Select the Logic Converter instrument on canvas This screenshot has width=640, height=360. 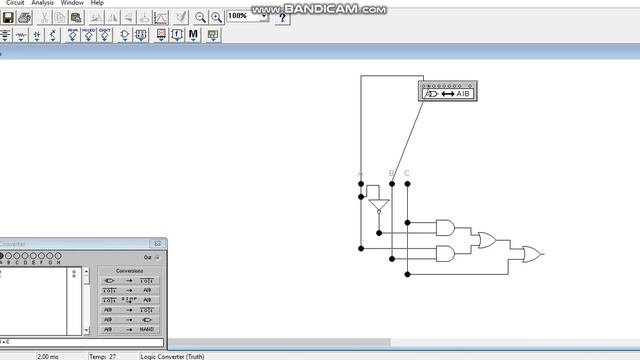coord(448,91)
